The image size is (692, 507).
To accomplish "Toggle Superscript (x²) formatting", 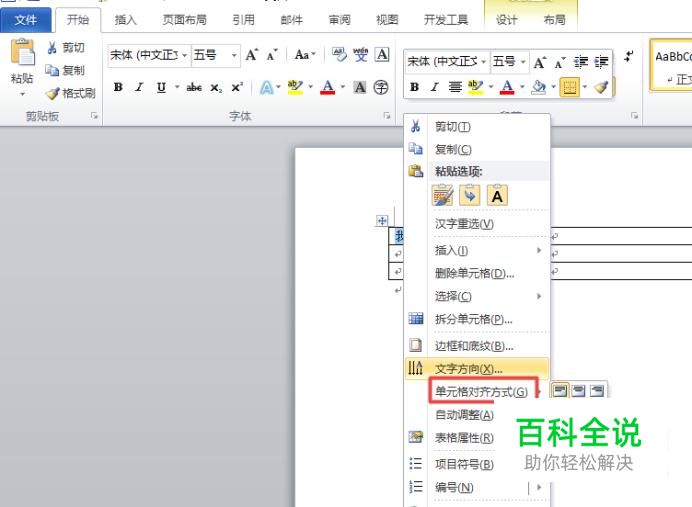I will [237, 87].
